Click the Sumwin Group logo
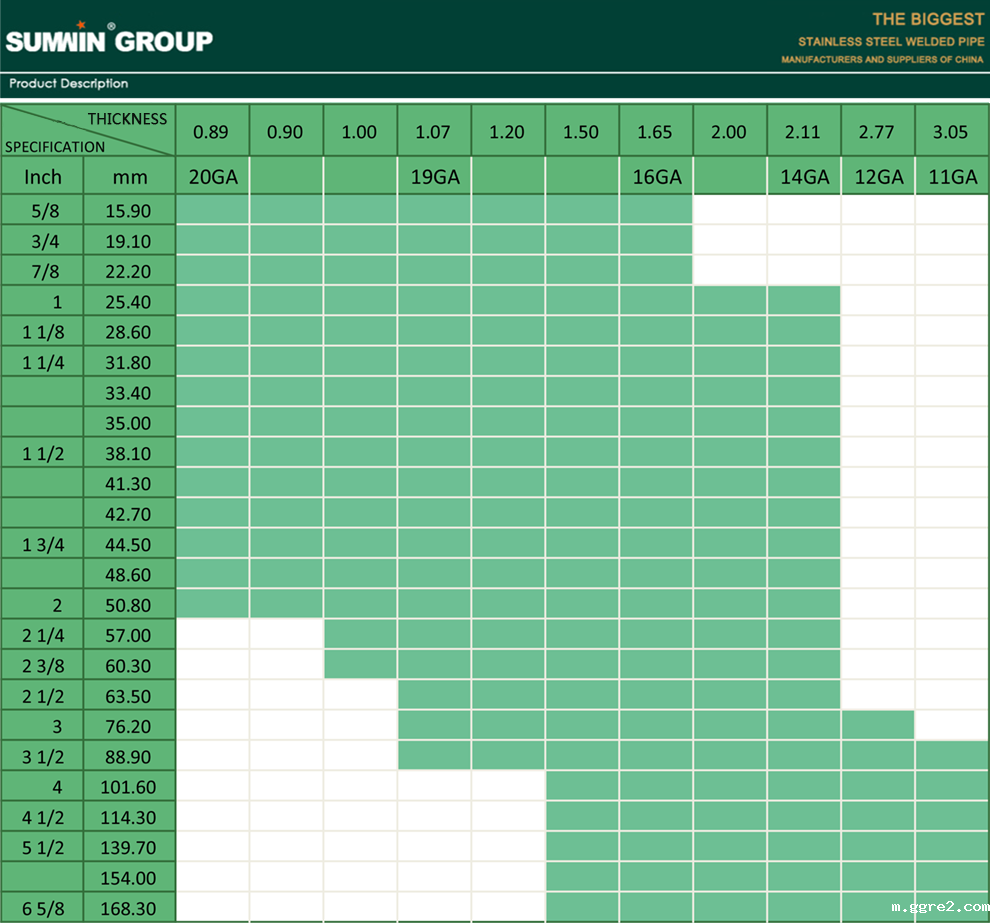Image resolution: width=990 pixels, height=923 pixels. coord(109,40)
